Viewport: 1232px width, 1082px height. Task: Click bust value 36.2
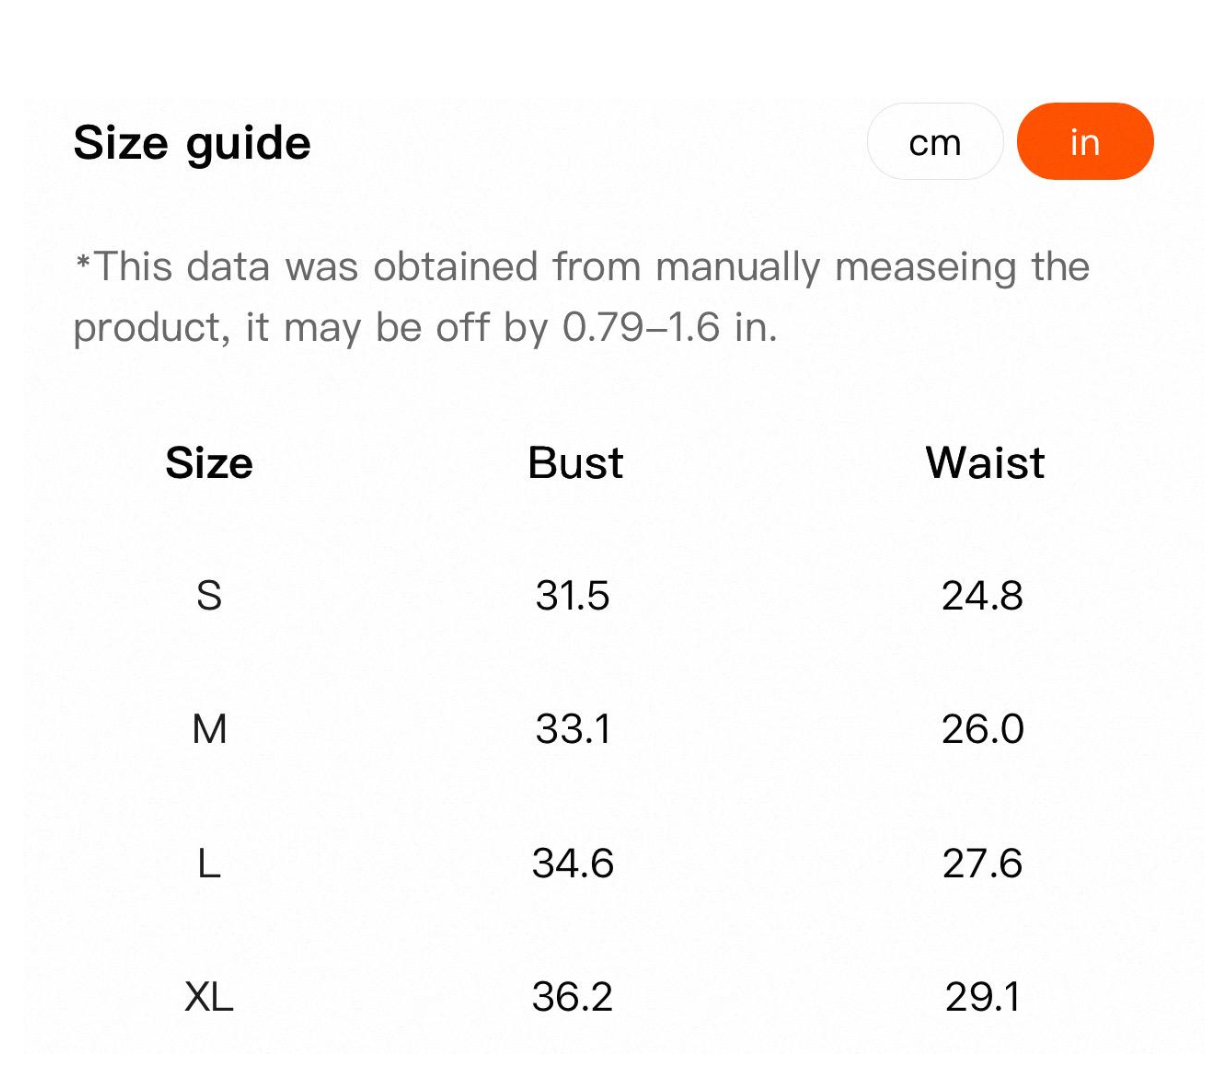point(572,996)
